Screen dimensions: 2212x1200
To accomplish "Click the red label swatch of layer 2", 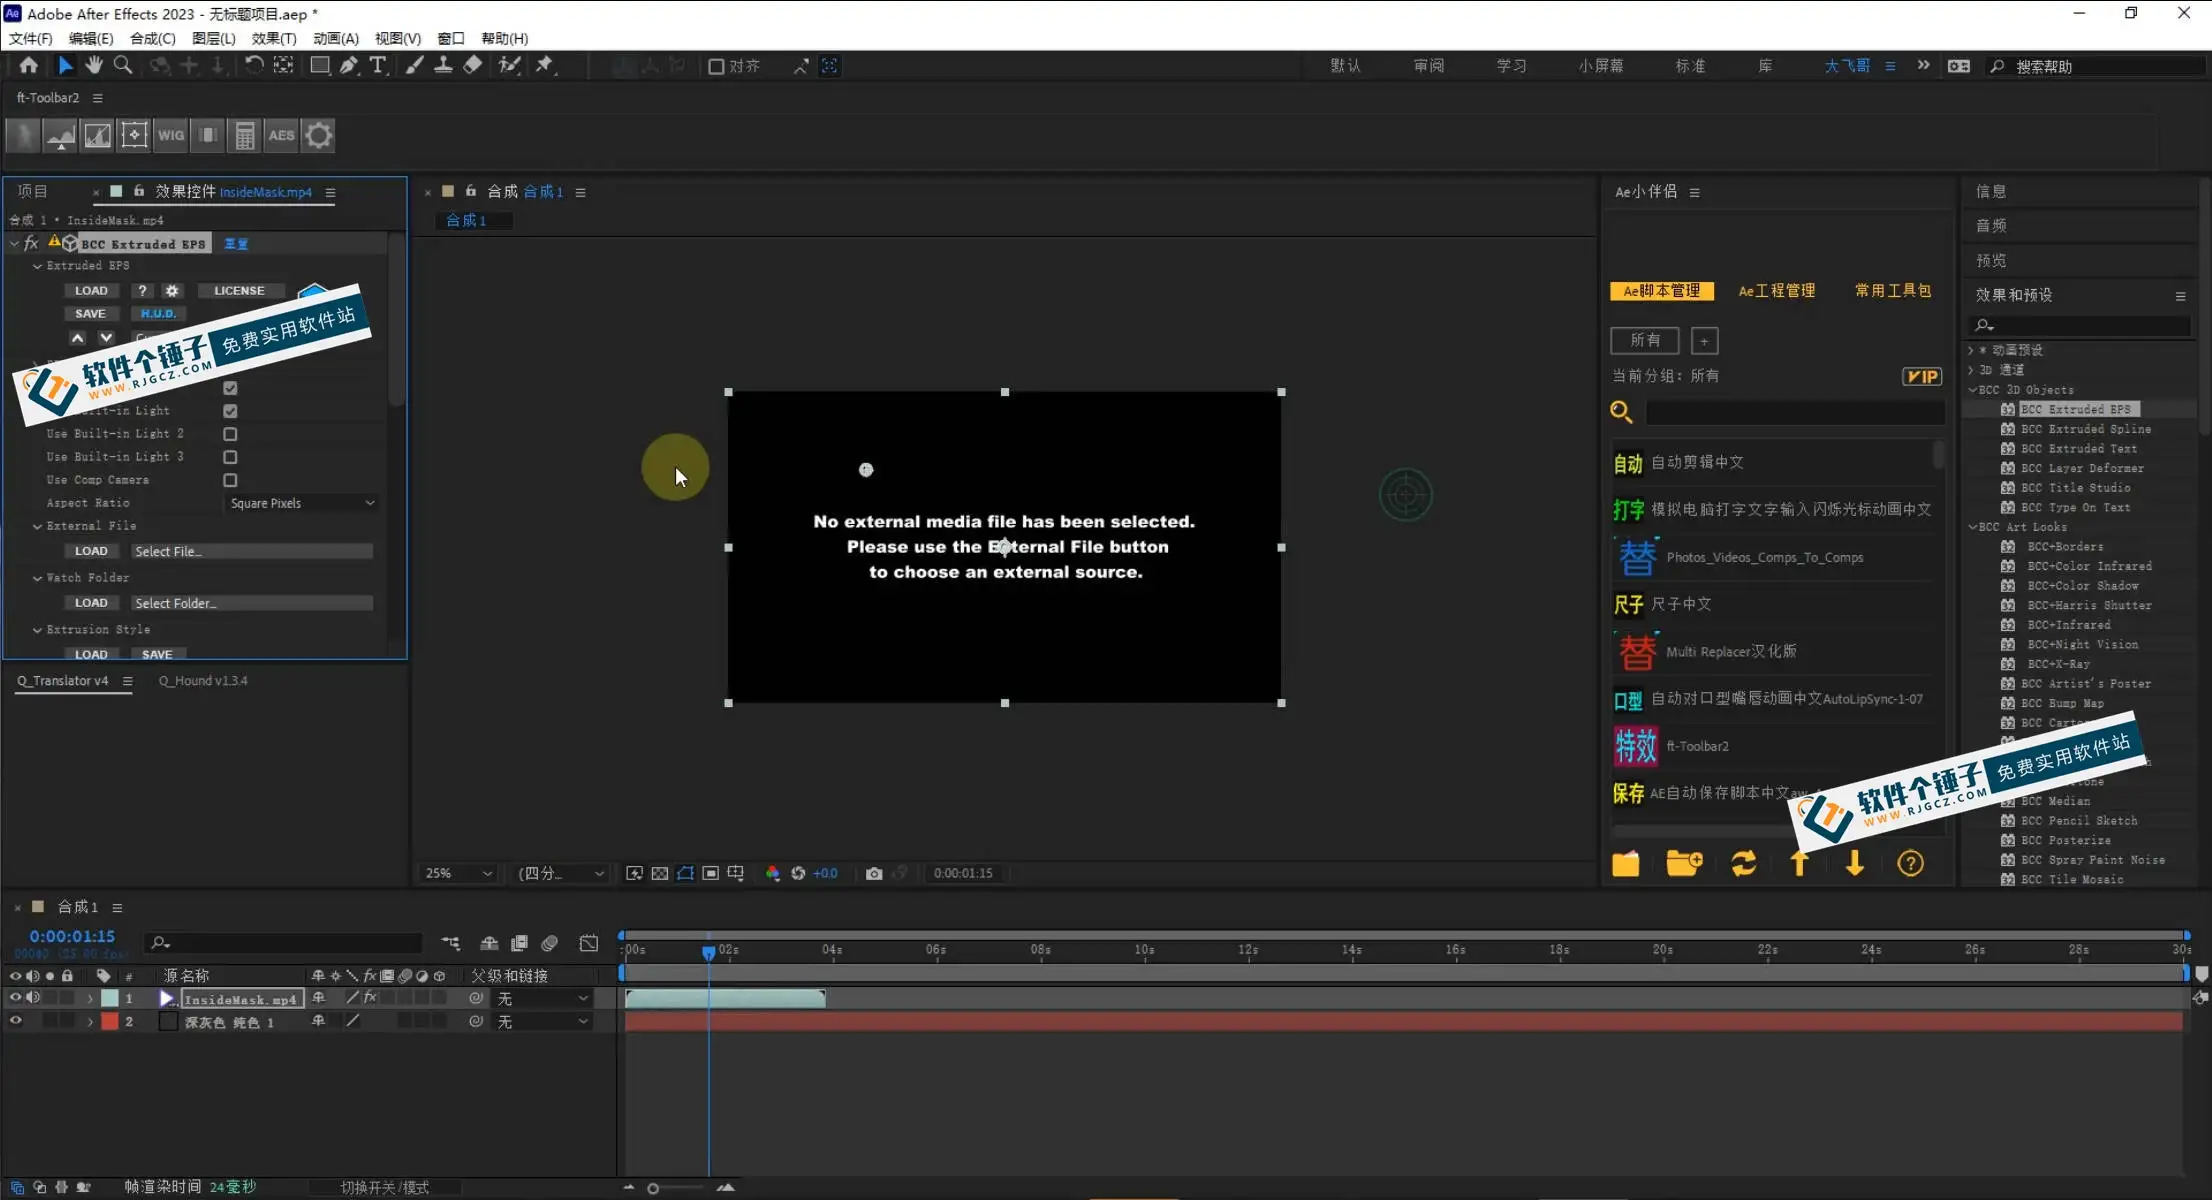I will pyautogui.click(x=110, y=1021).
